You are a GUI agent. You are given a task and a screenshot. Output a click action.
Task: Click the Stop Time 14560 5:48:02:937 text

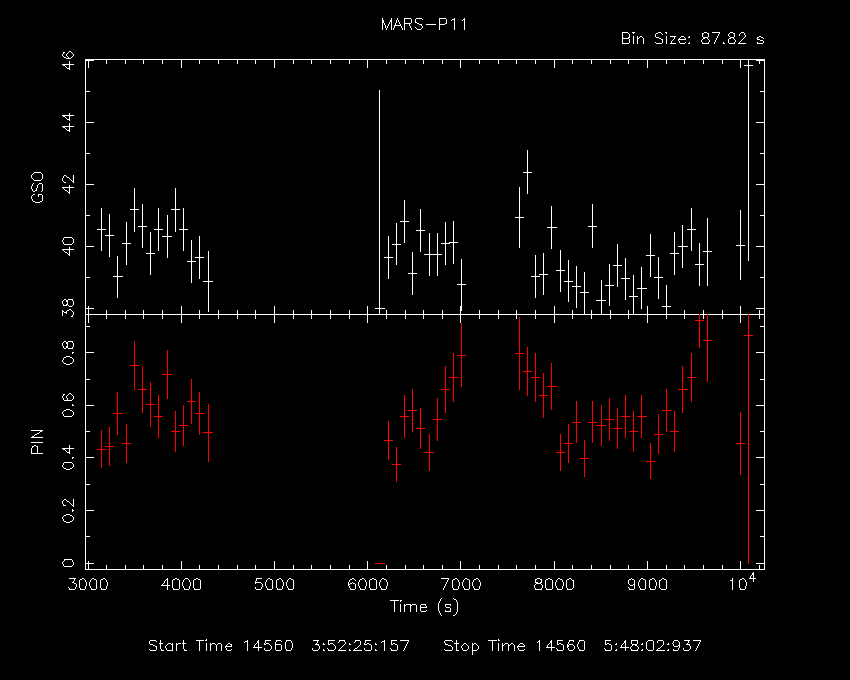click(572, 646)
